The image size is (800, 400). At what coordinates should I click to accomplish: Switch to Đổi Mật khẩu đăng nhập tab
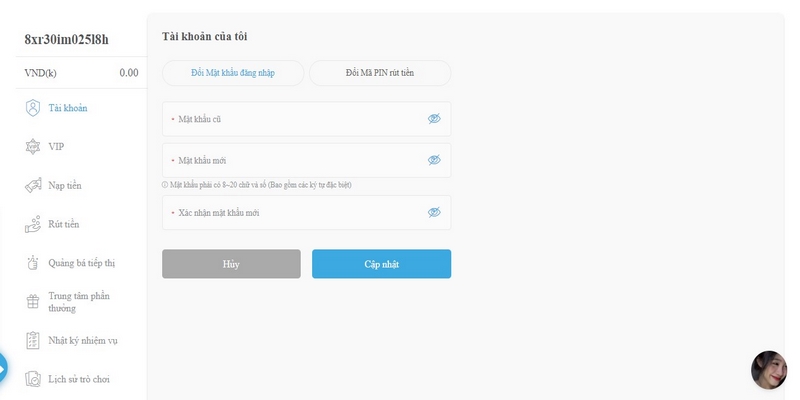click(x=233, y=73)
